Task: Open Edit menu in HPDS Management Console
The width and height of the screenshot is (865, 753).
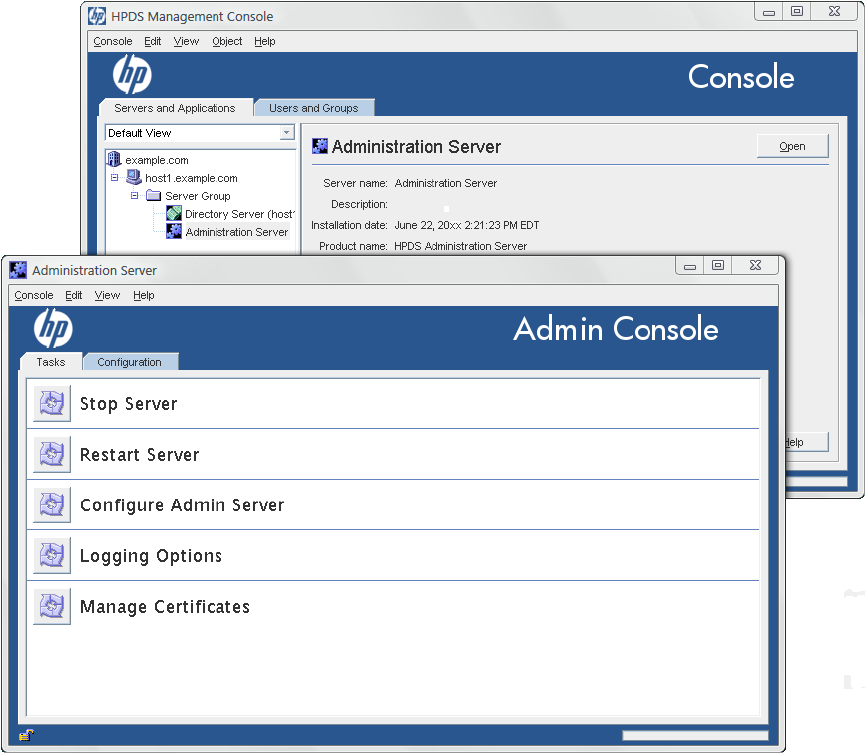Action: pyautogui.click(x=152, y=41)
